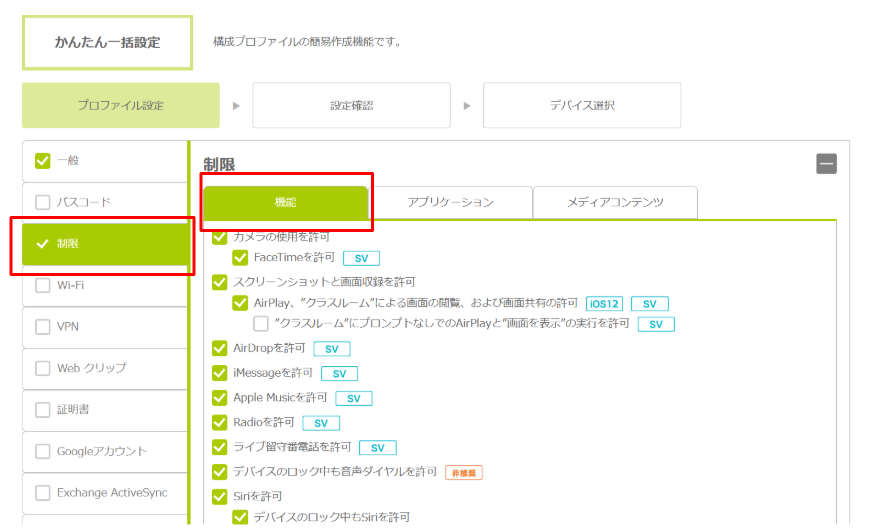880x529 pixels.
Task: Click the SV badge beside Radioを許可
Action: (x=321, y=423)
